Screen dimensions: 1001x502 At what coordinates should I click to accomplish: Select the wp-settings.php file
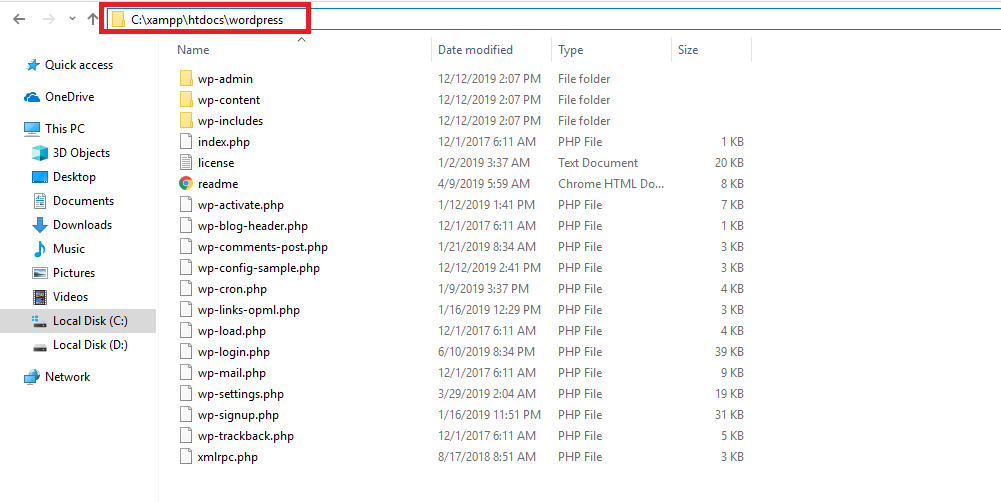(x=241, y=394)
